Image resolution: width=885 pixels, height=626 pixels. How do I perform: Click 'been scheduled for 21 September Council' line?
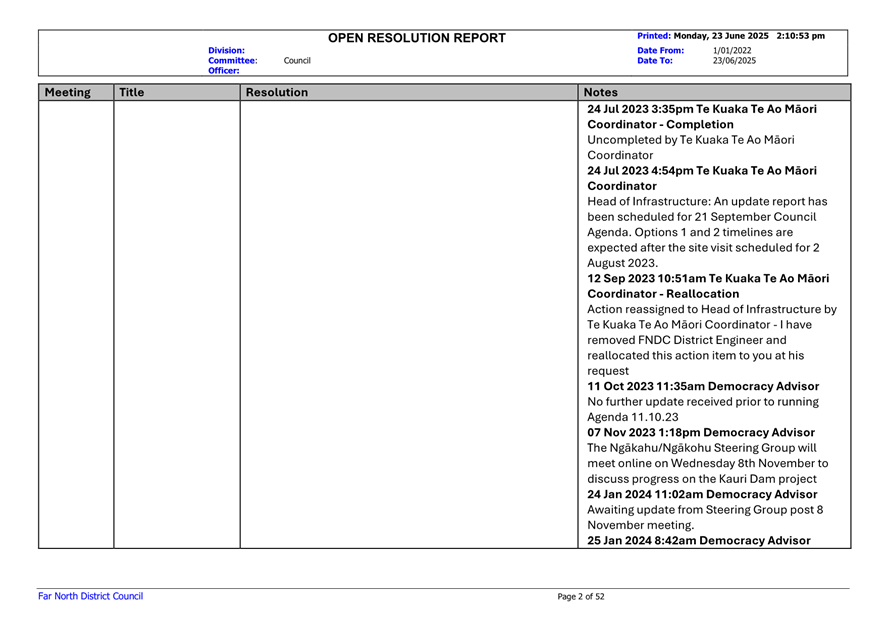click(x=702, y=217)
